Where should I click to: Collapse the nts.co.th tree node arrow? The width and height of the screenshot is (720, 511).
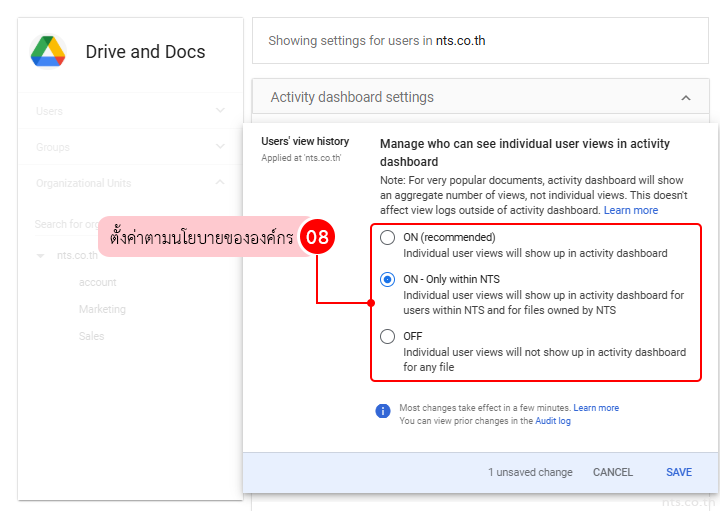coord(41,256)
